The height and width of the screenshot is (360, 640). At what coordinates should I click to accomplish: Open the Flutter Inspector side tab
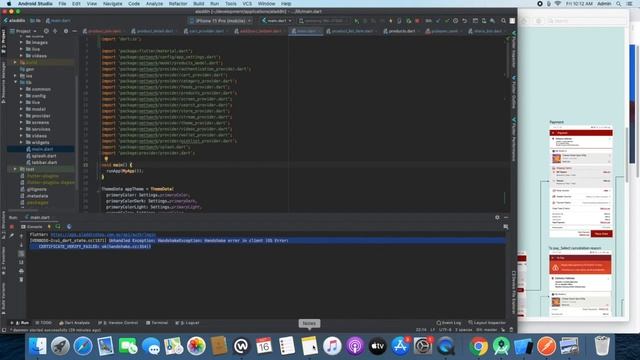(x=513, y=50)
